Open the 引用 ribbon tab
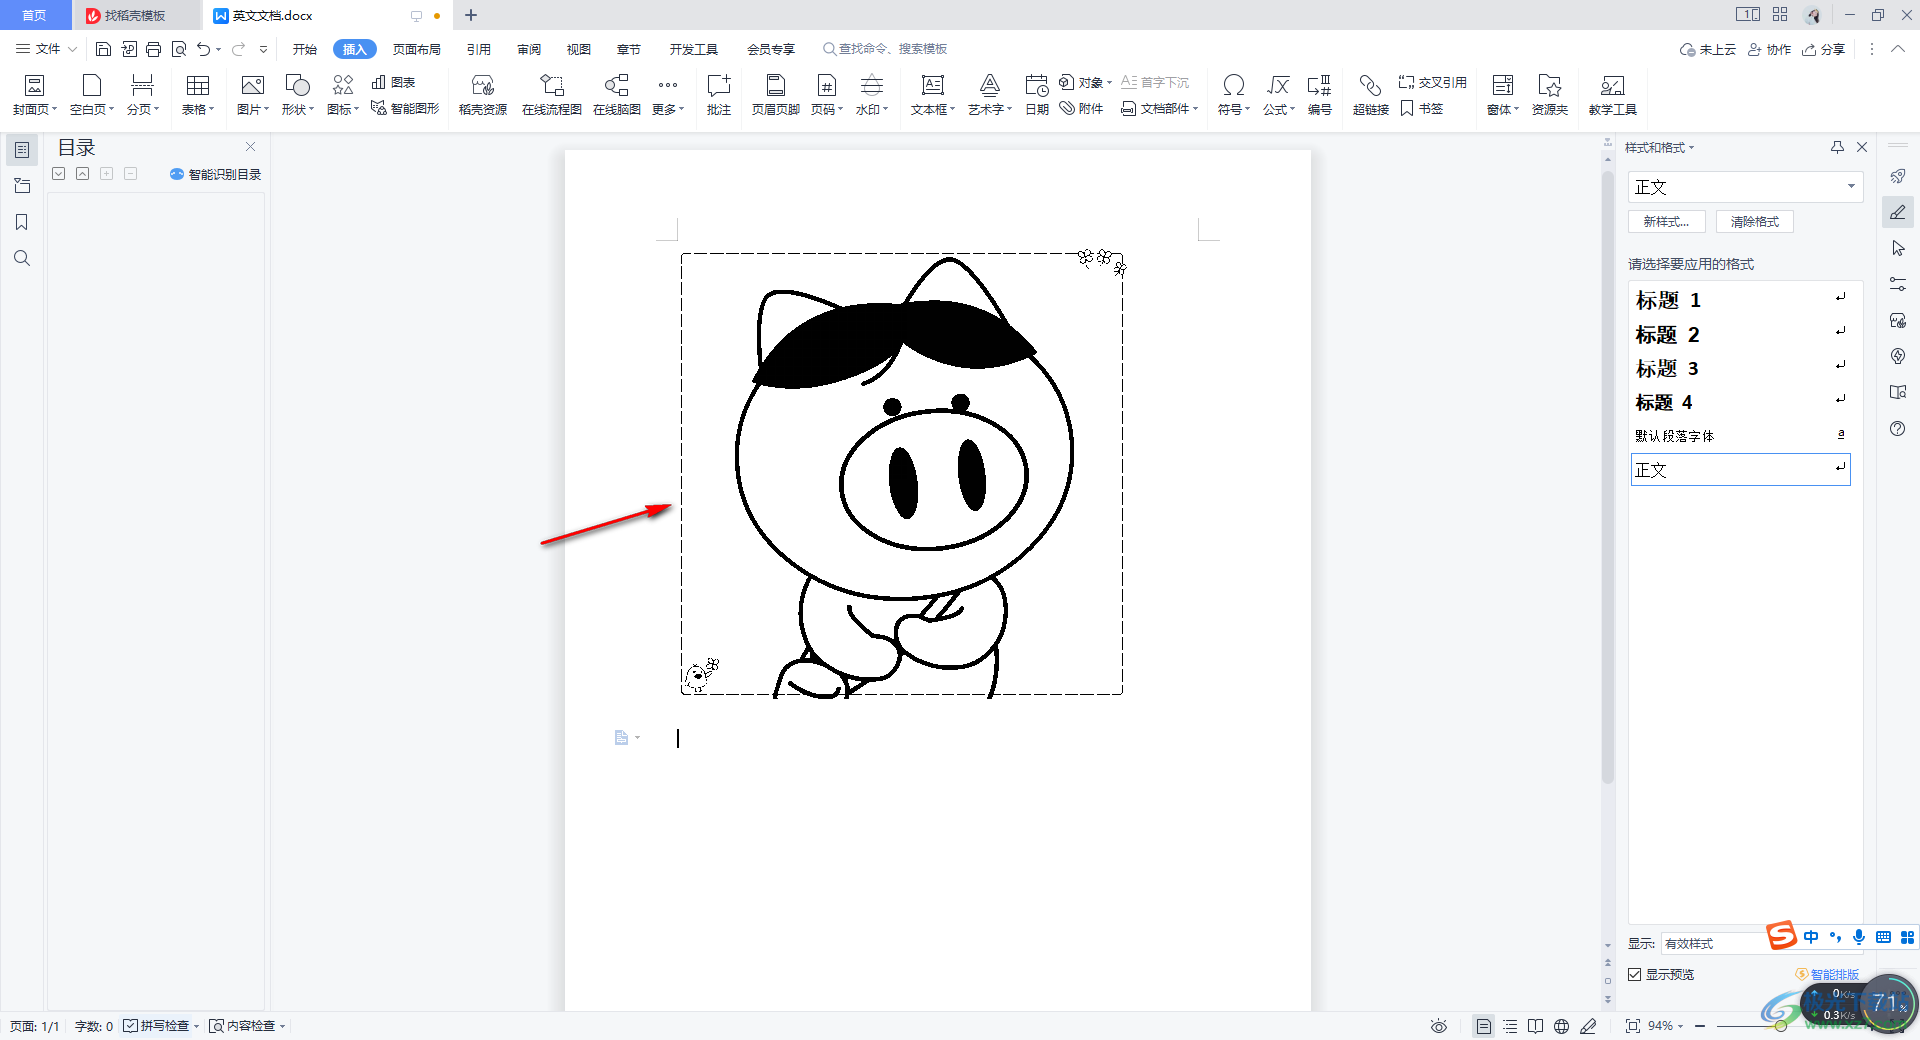This screenshot has height=1040, width=1920. [x=479, y=49]
